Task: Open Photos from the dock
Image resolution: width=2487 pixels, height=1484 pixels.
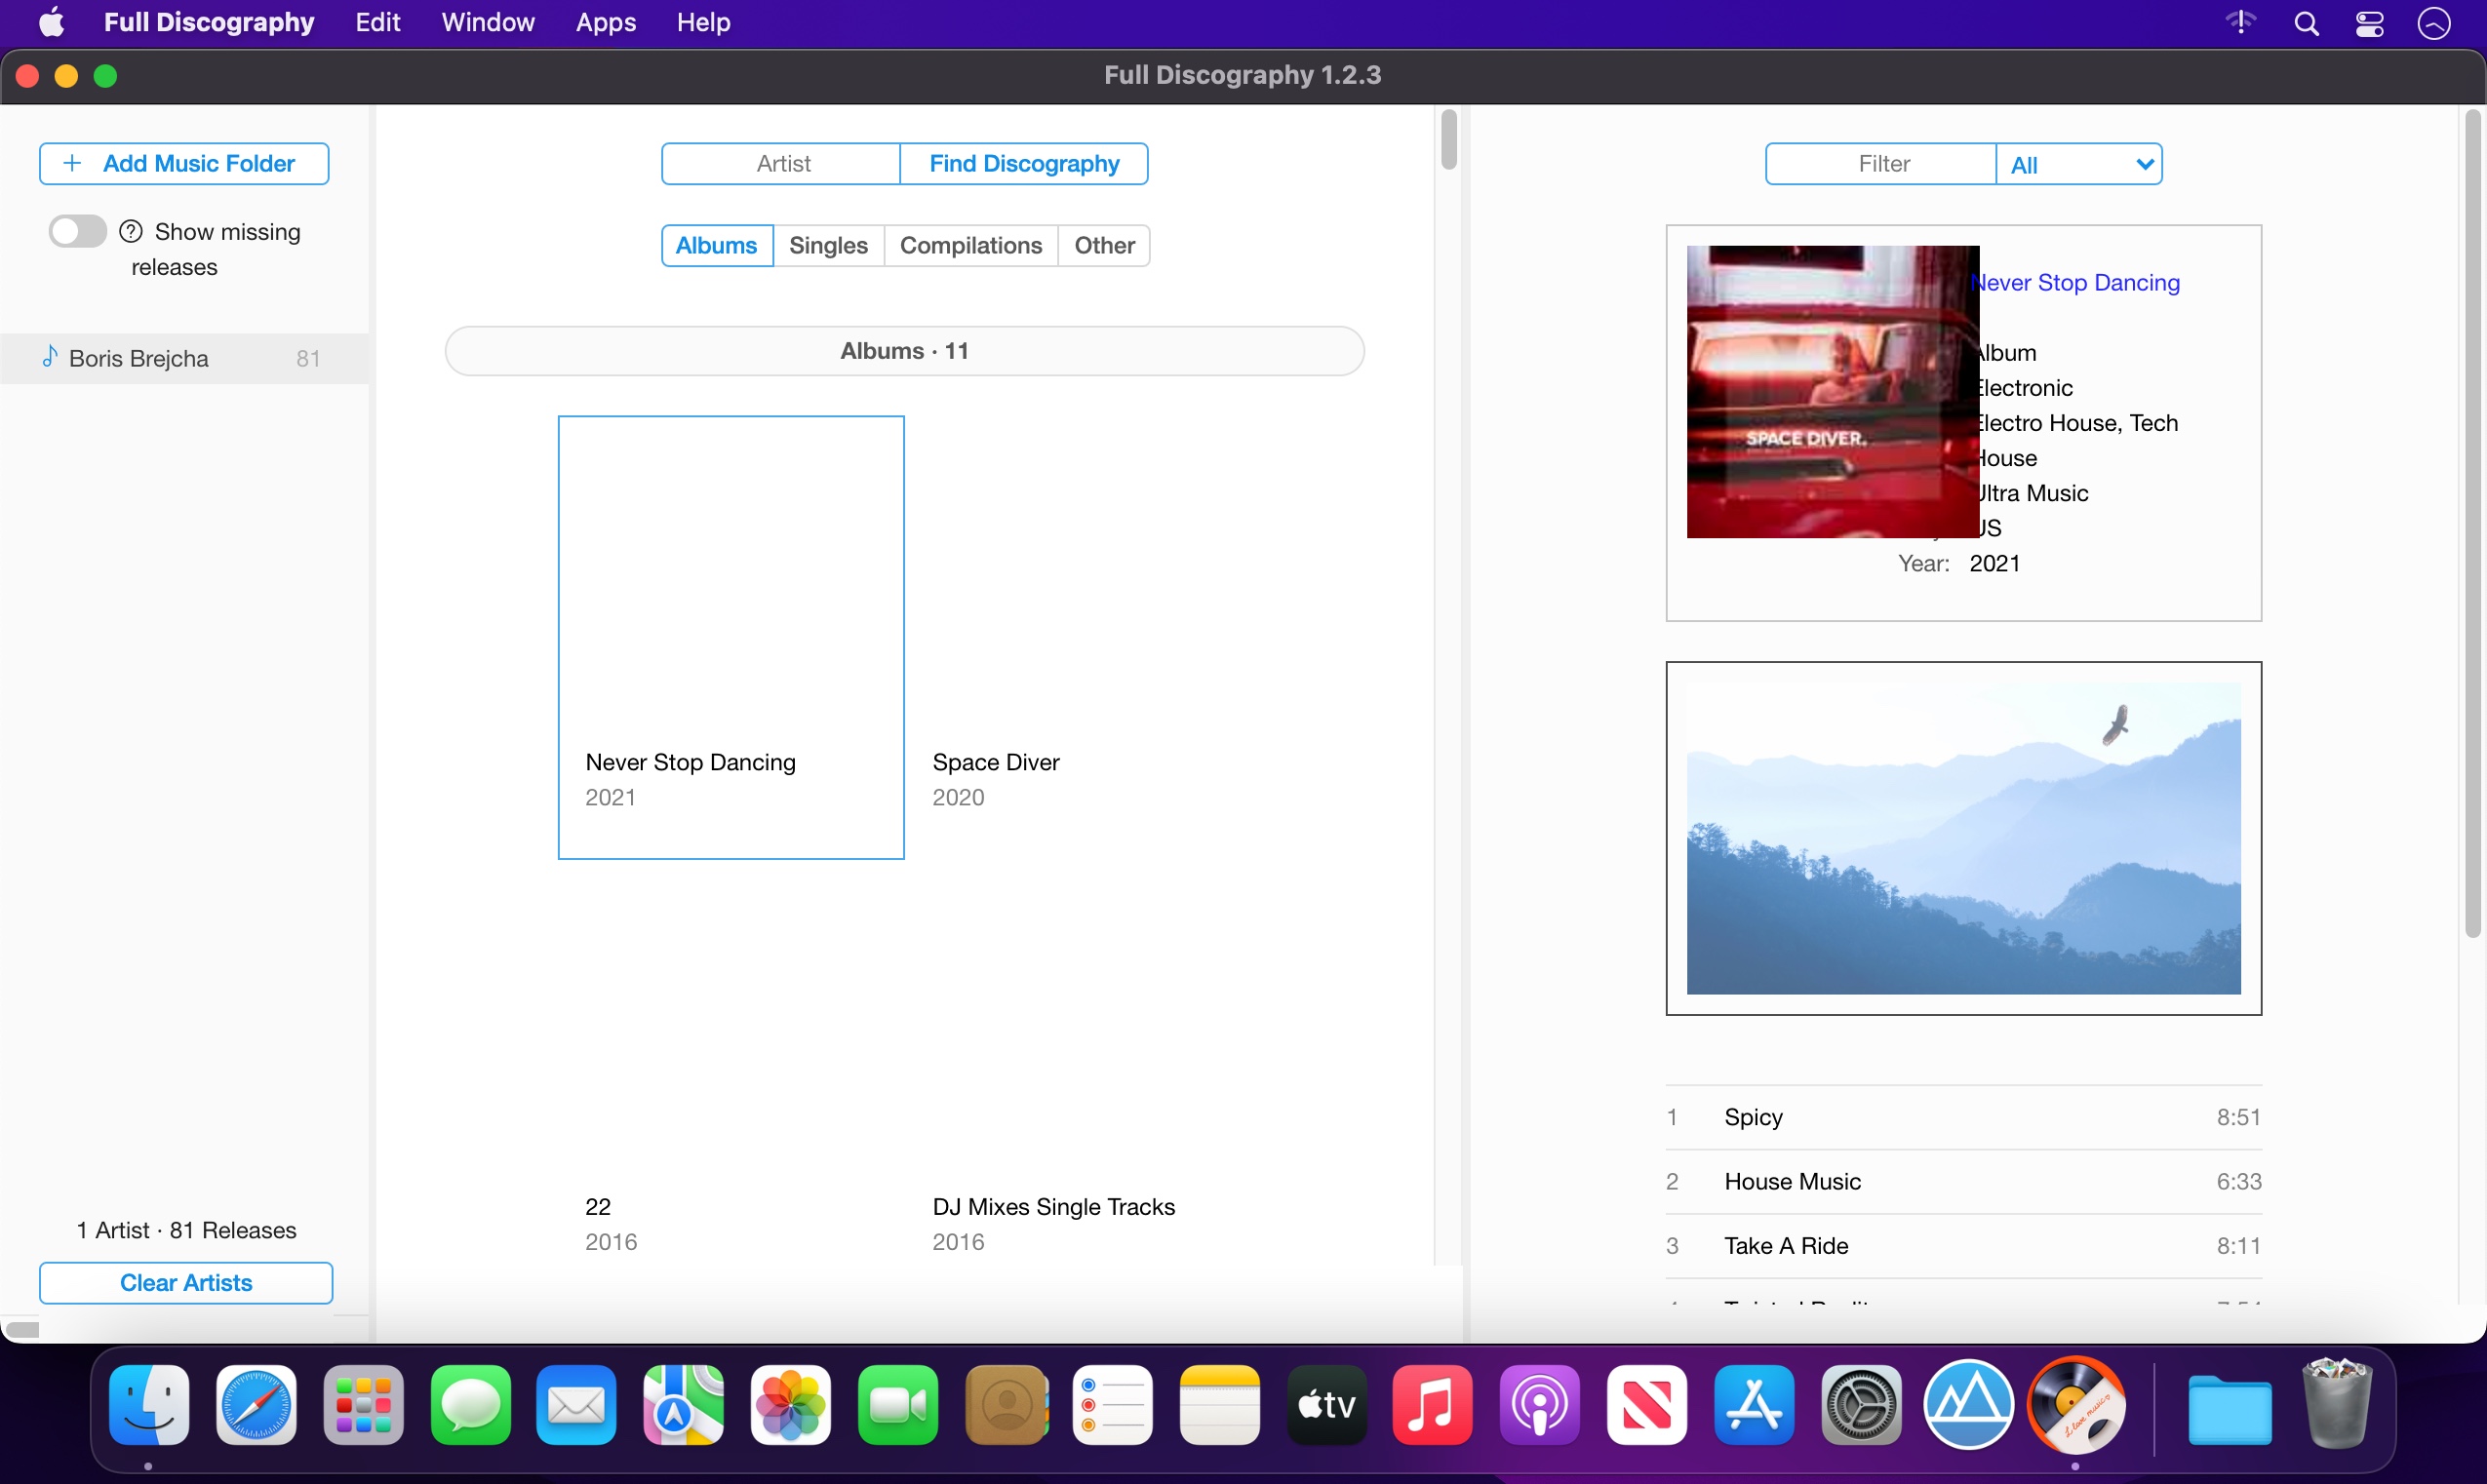Action: (x=791, y=1405)
